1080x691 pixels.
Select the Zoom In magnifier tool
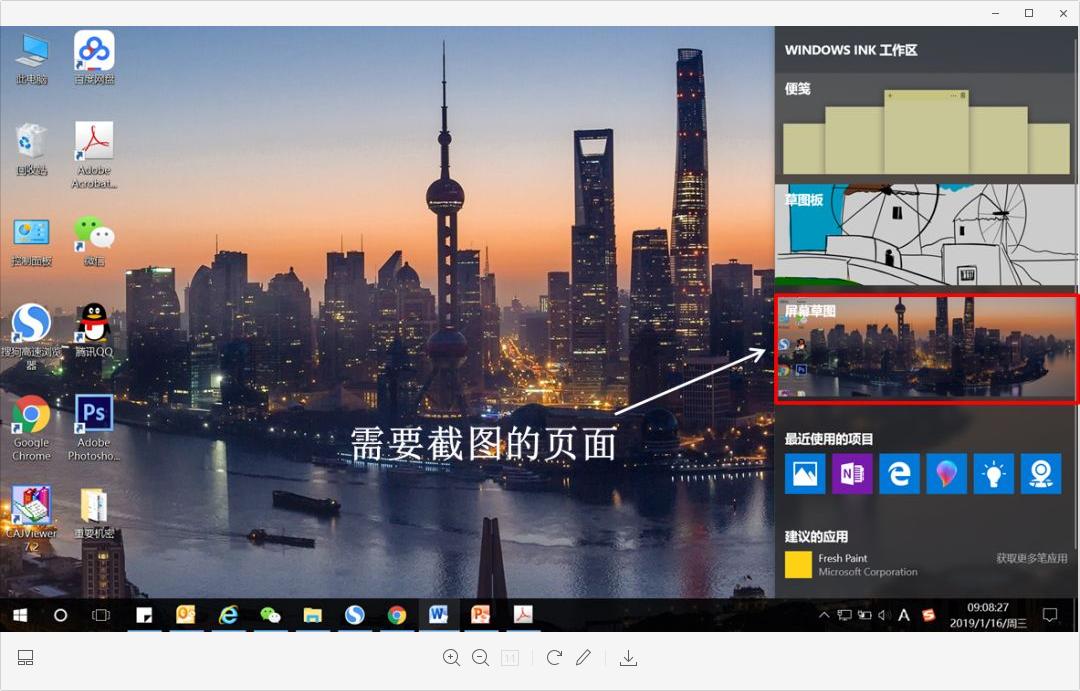451,658
